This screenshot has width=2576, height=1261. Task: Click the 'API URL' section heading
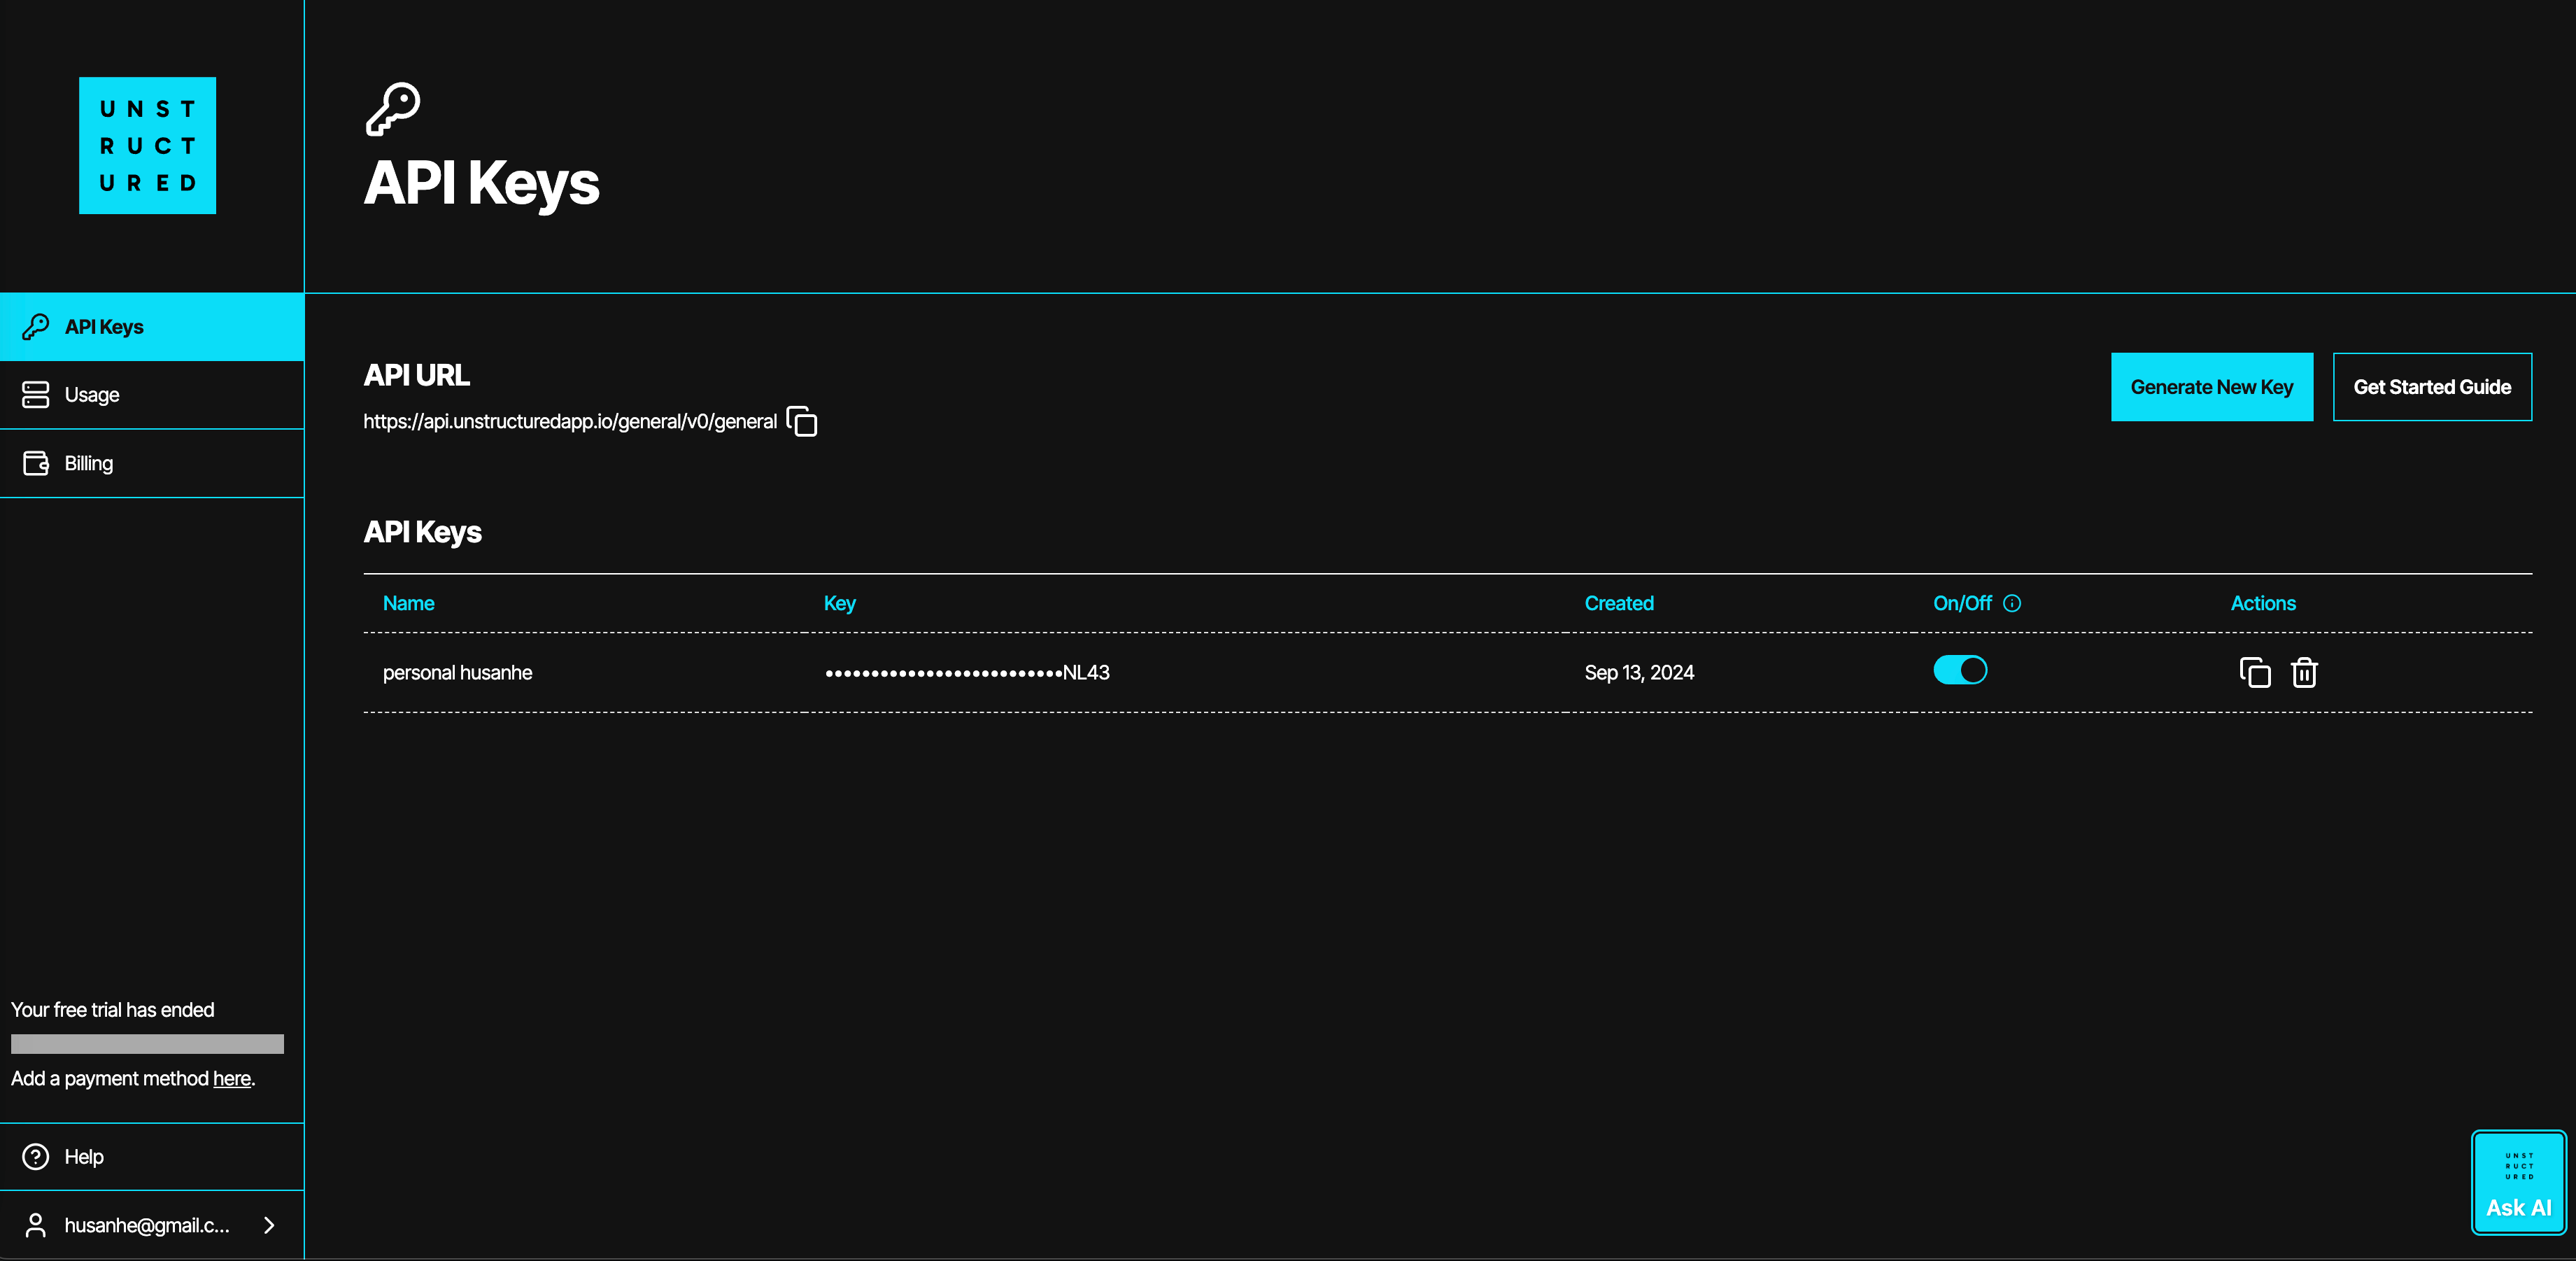(416, 375)
